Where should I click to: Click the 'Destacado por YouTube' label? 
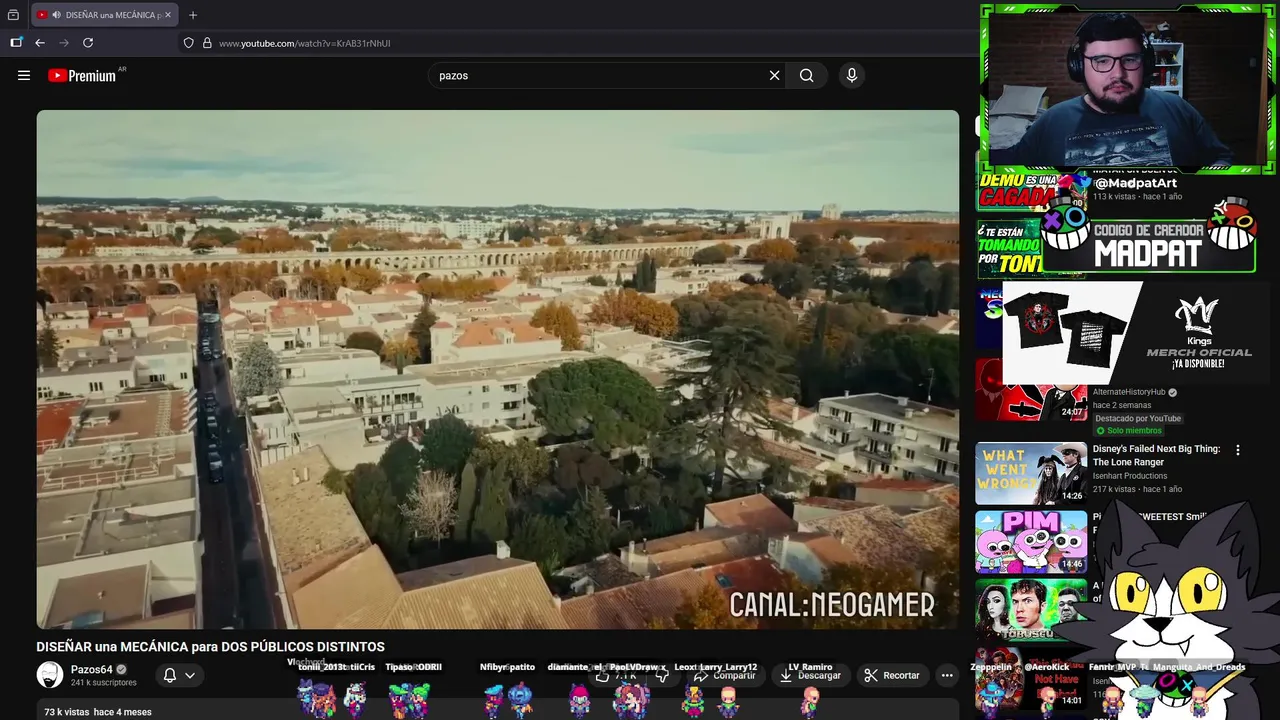1138,418
